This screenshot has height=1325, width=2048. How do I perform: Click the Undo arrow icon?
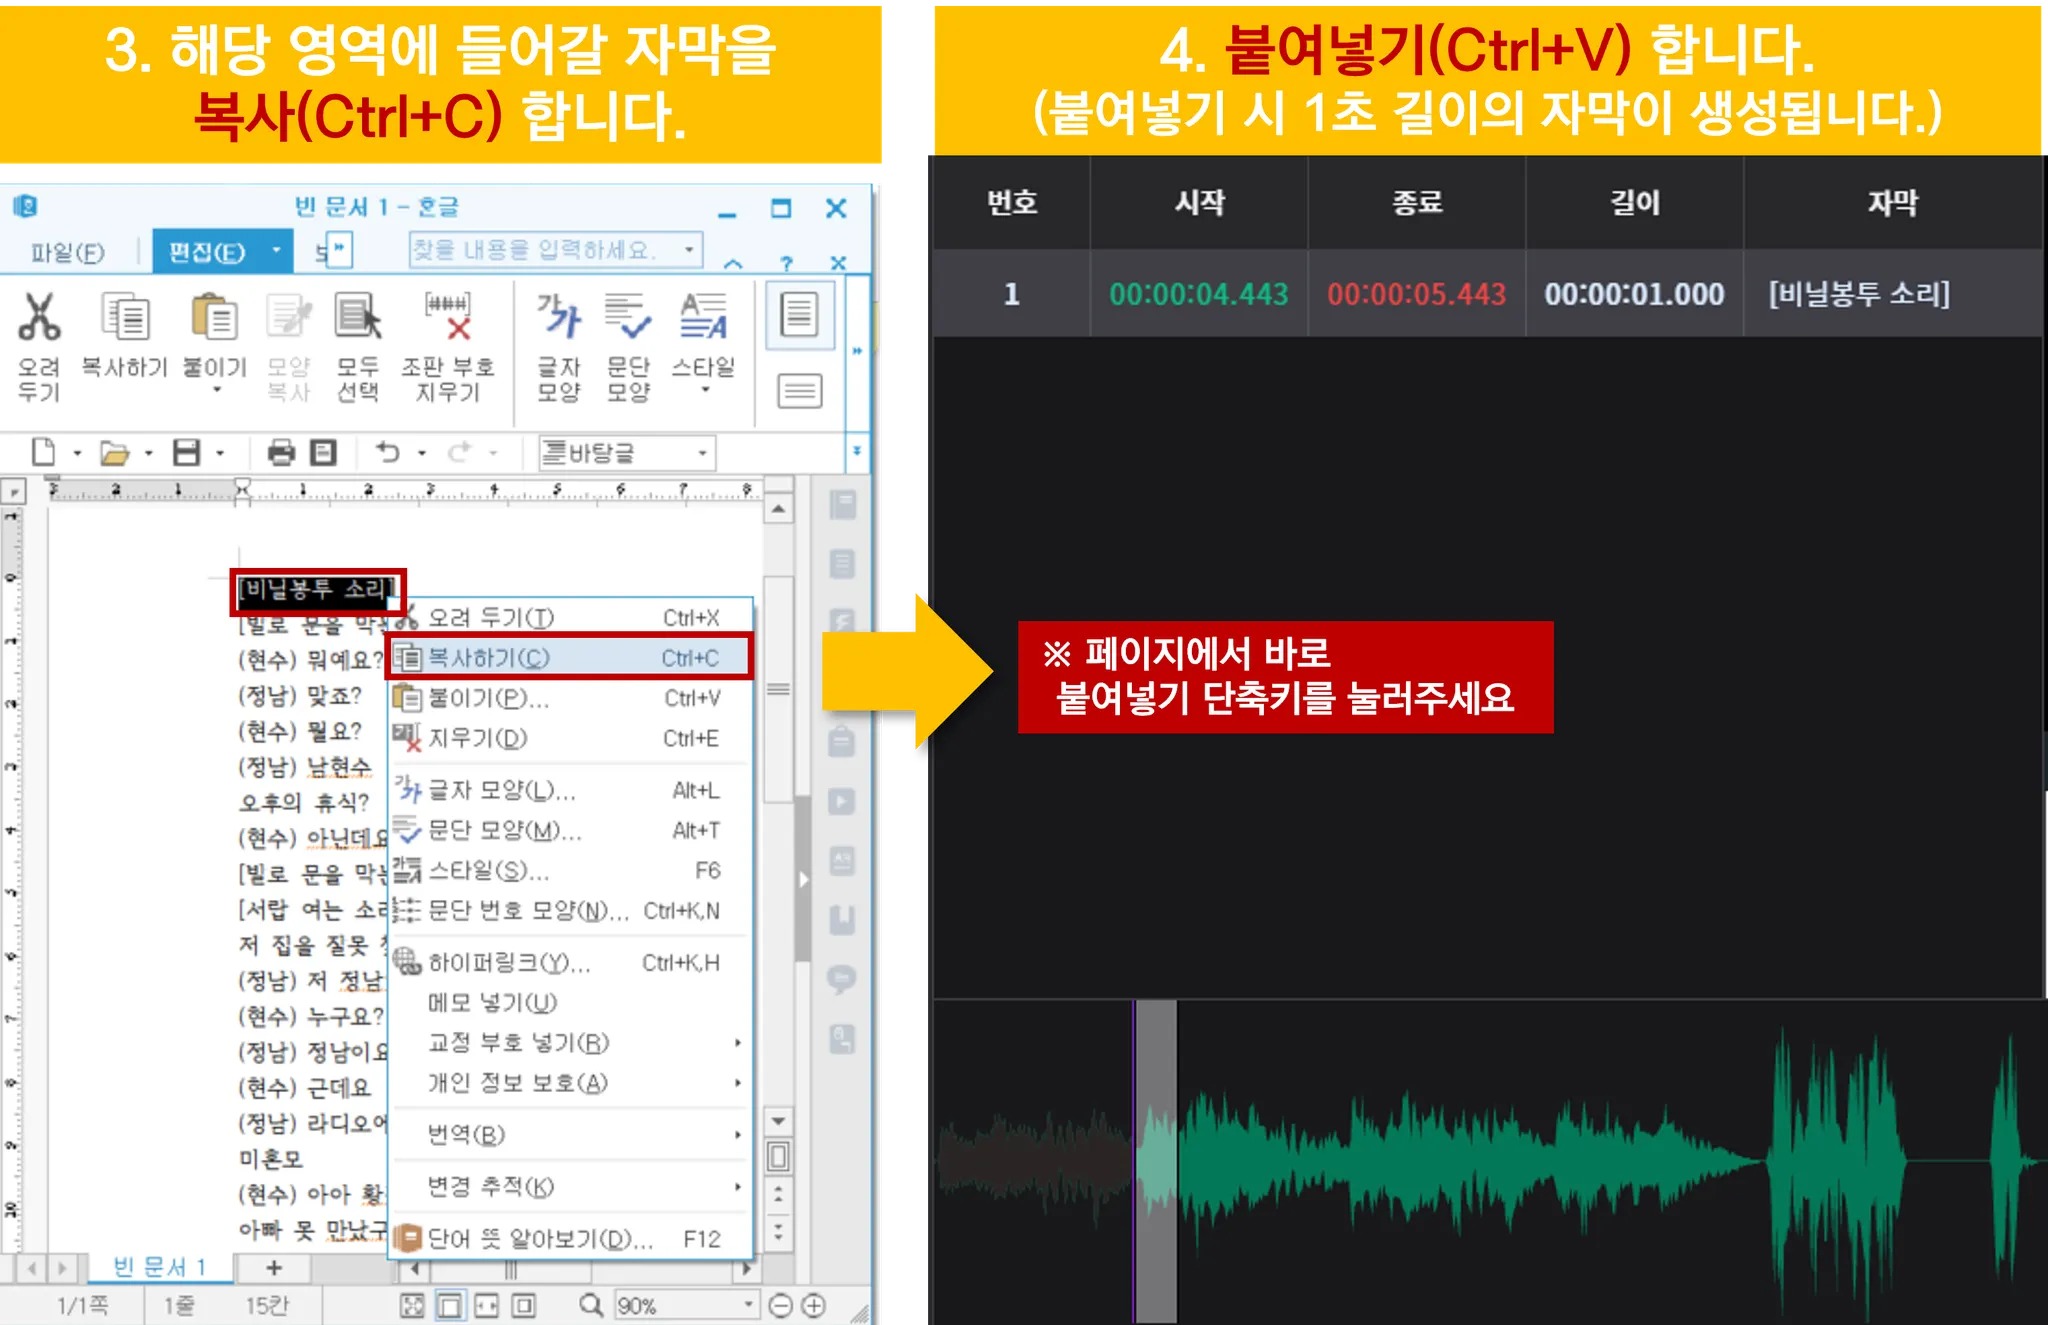click(x=387, y=453)
